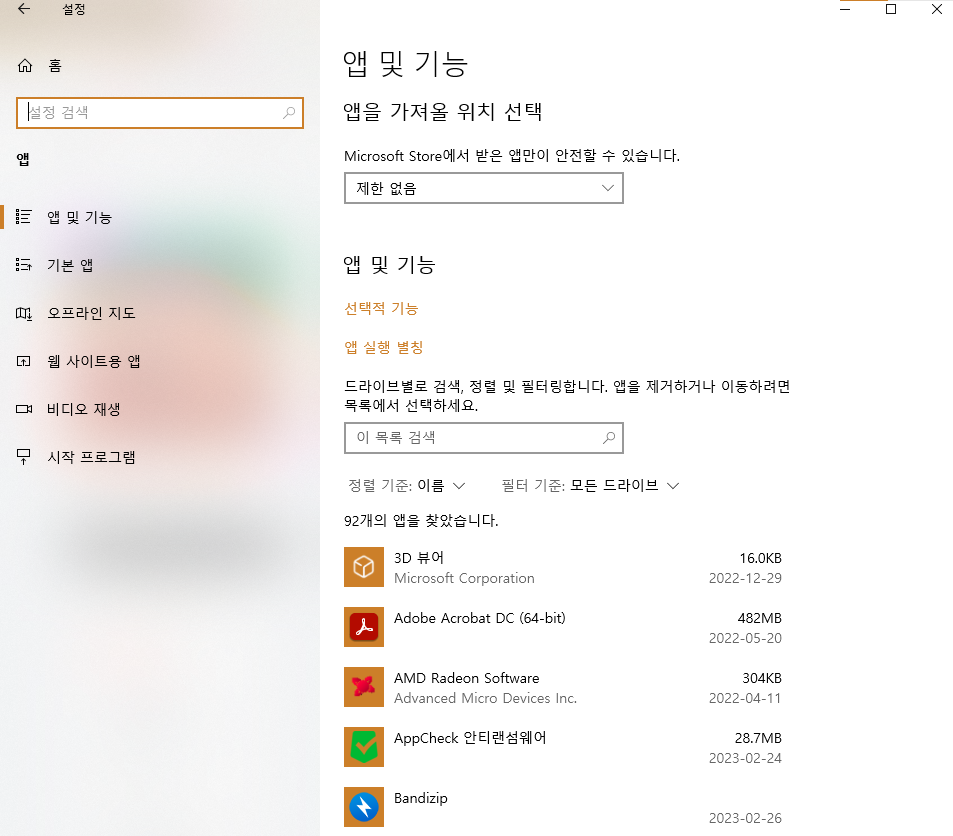The image size is (953, 836).
Task: Focus the 설정 검색 search field
Action: [160, 112]
